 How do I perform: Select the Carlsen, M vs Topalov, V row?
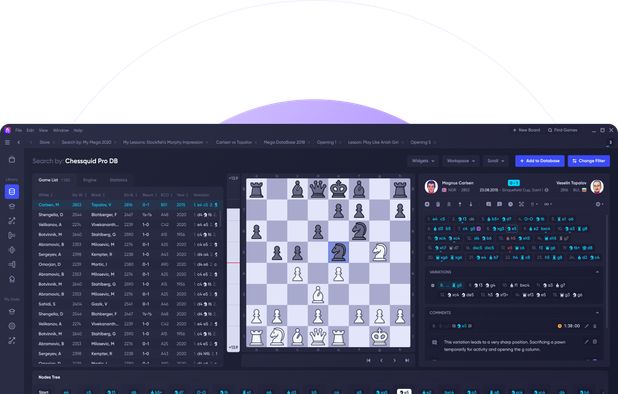click(128, 205)
